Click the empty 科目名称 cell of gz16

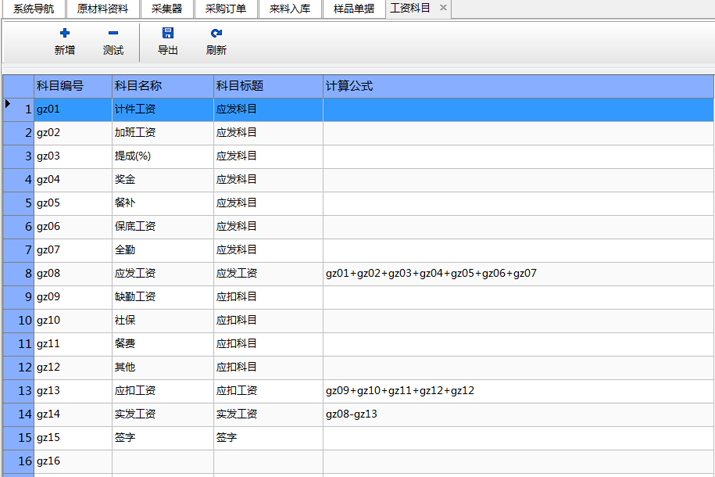tap(163, 461)
